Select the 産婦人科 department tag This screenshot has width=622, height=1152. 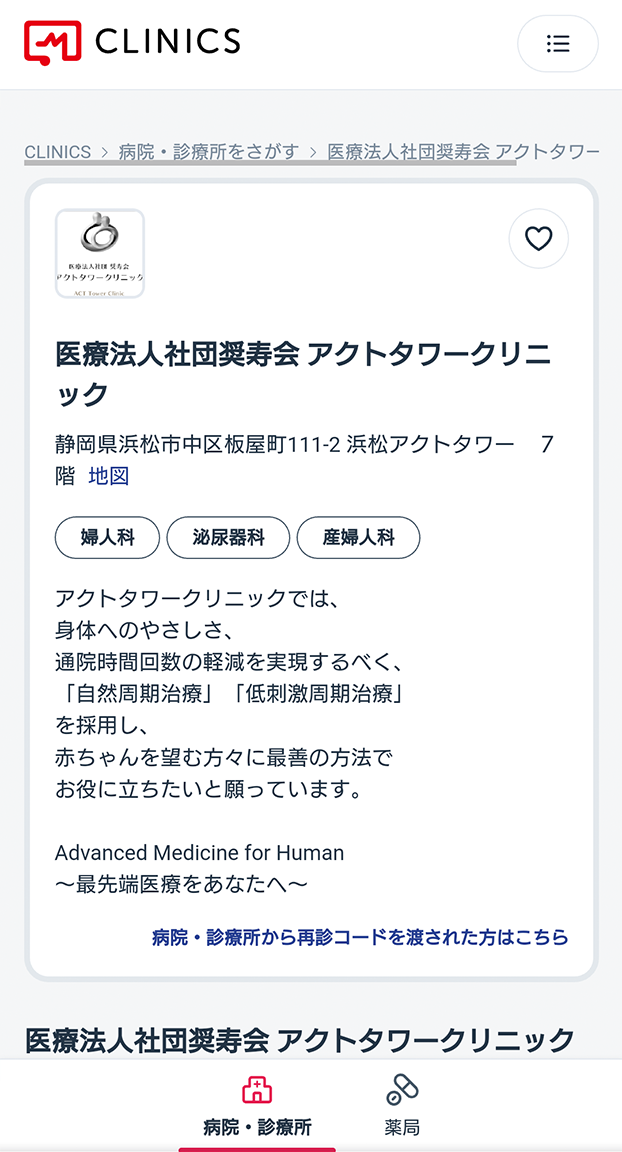pyautogui.click(x=358, y=538)
